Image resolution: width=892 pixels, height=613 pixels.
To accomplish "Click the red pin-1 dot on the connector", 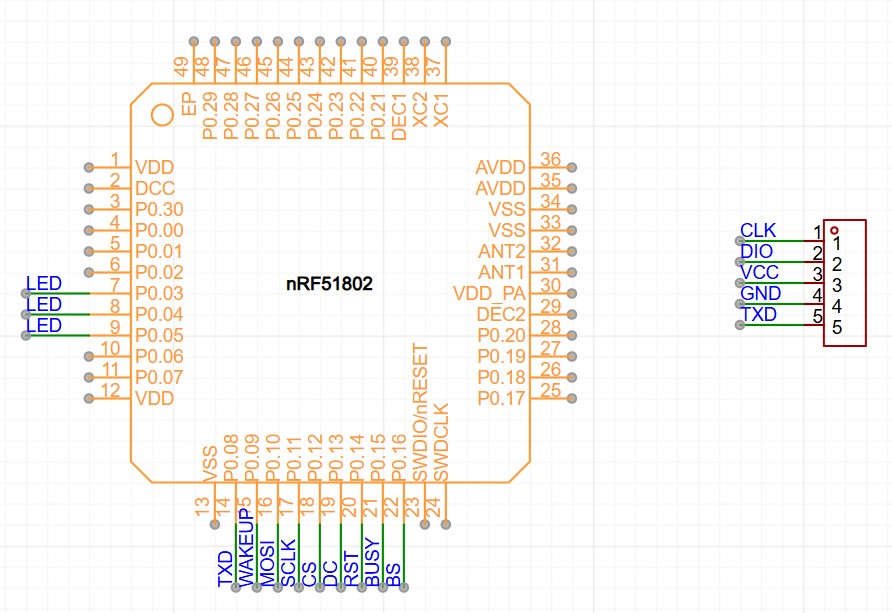I will [x=834, y=230].
